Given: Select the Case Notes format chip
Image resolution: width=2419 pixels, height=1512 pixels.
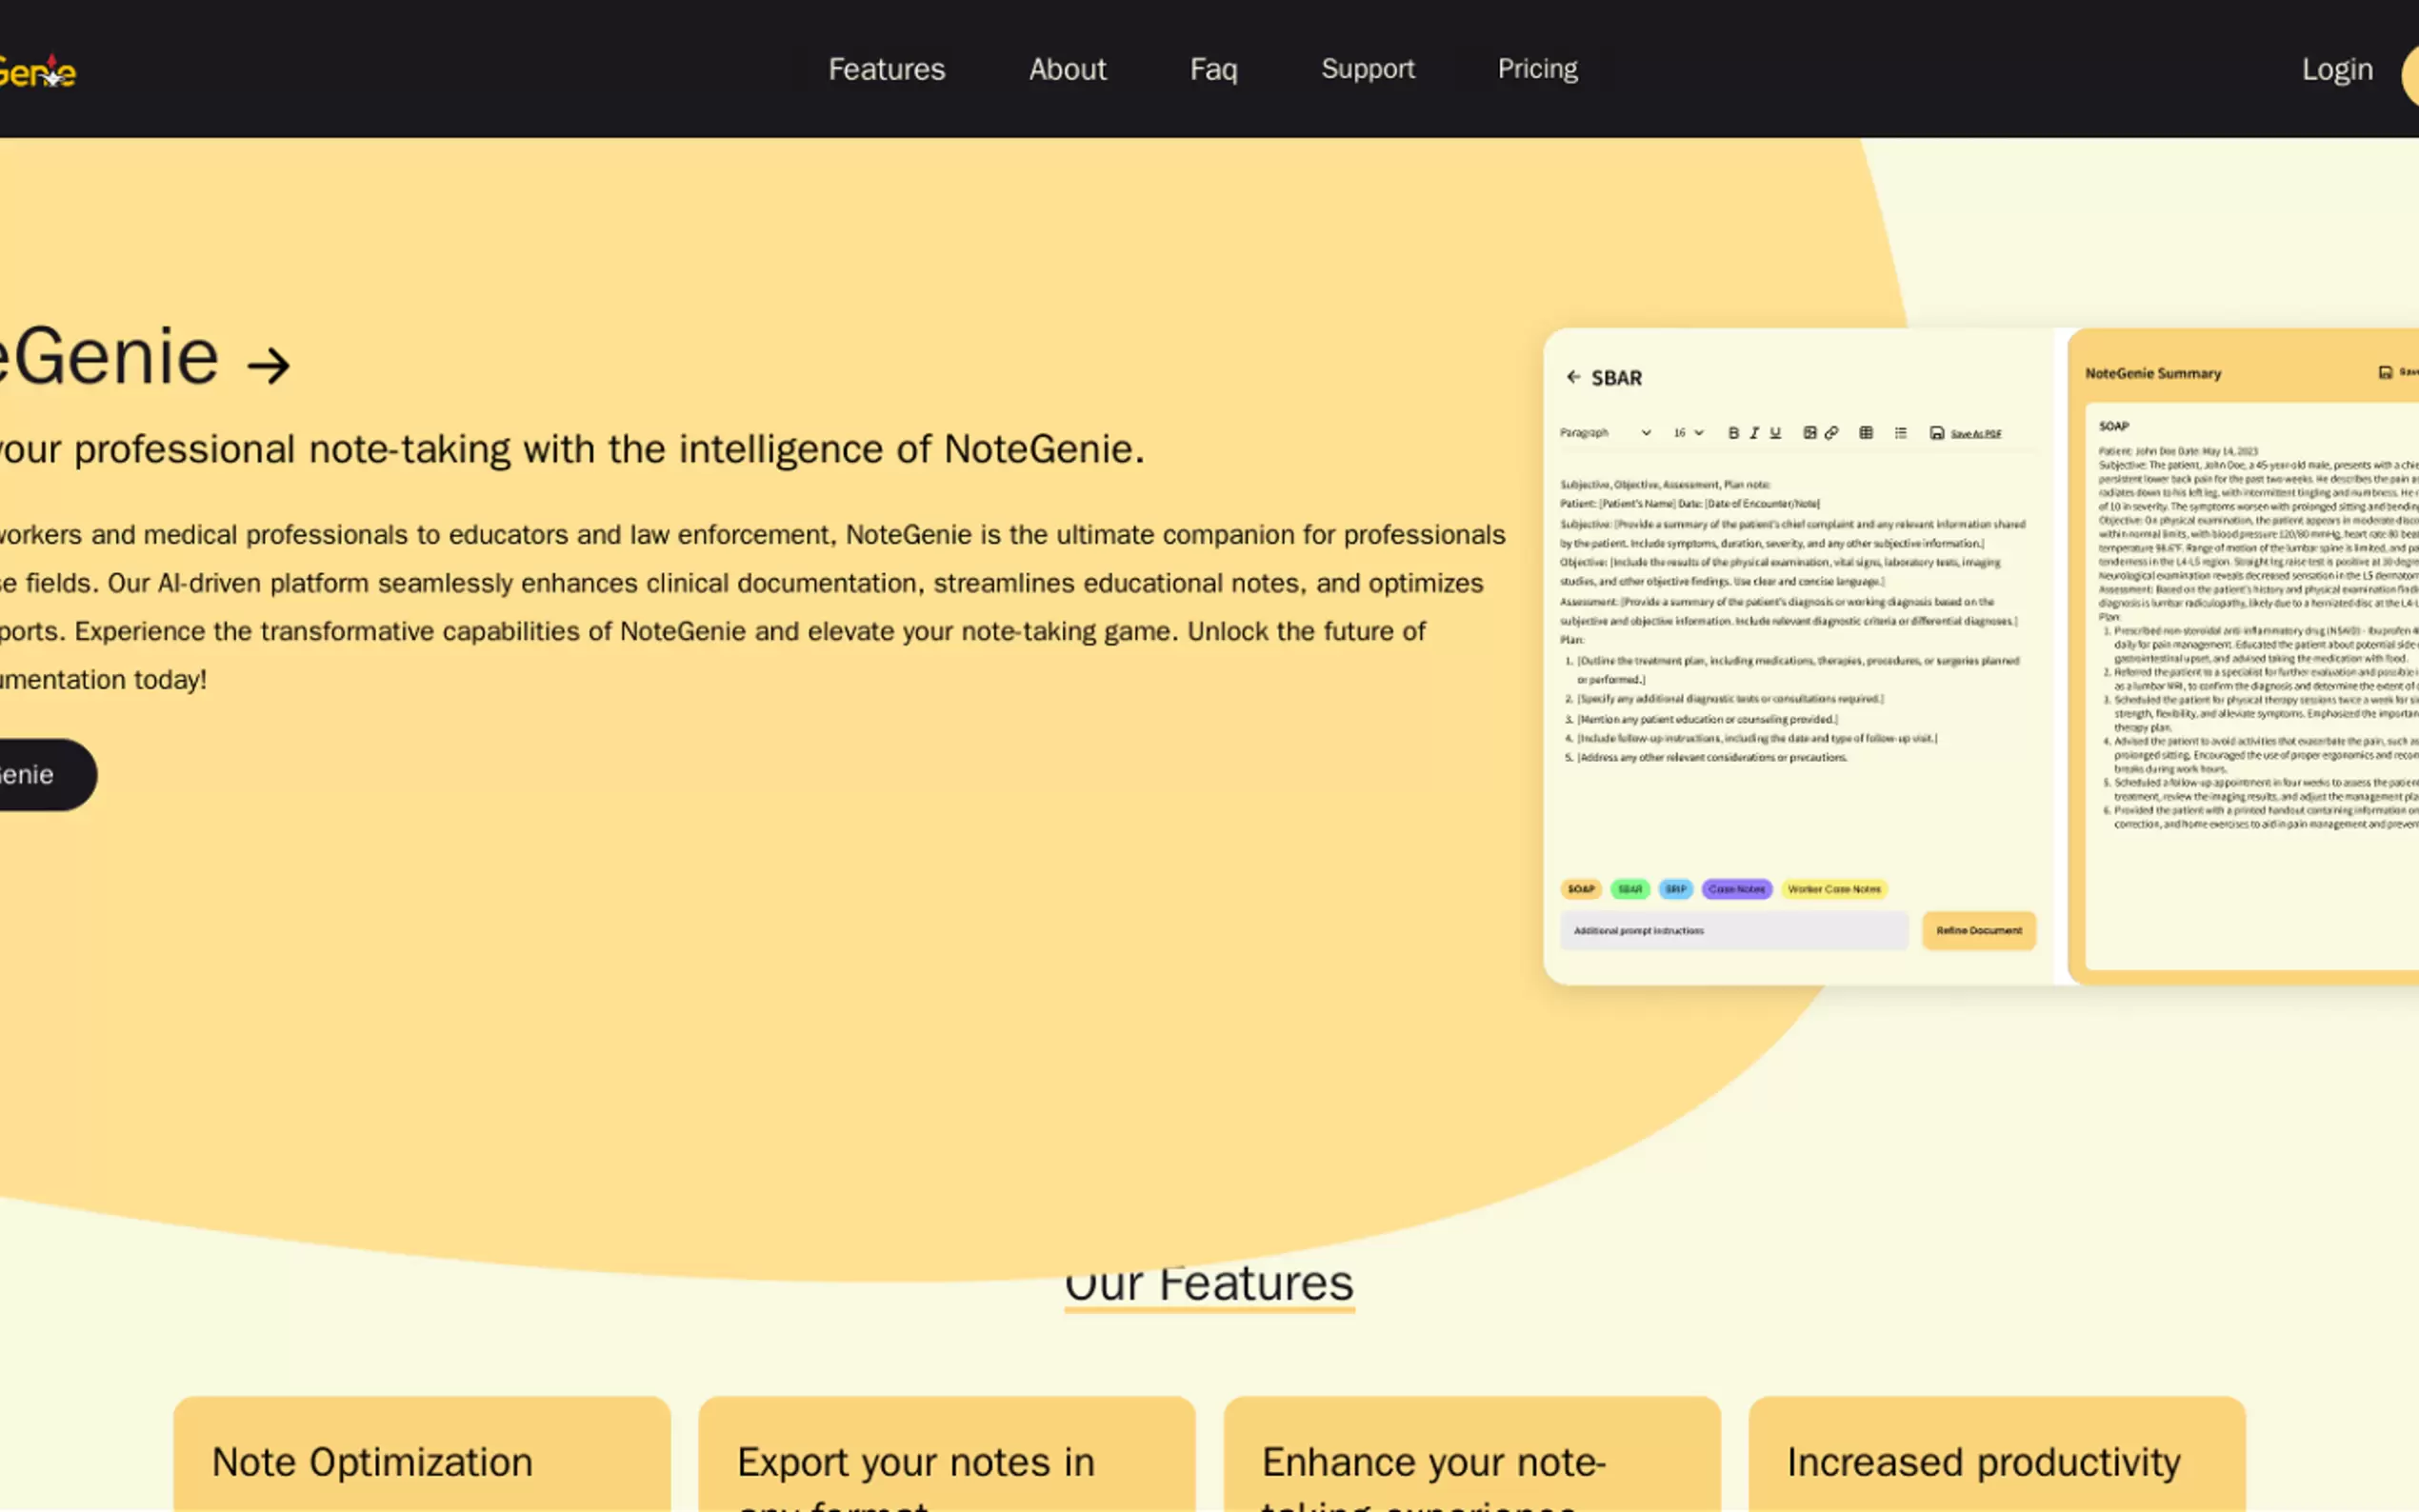Looking at the screenshot, I should pos(1737,889).
